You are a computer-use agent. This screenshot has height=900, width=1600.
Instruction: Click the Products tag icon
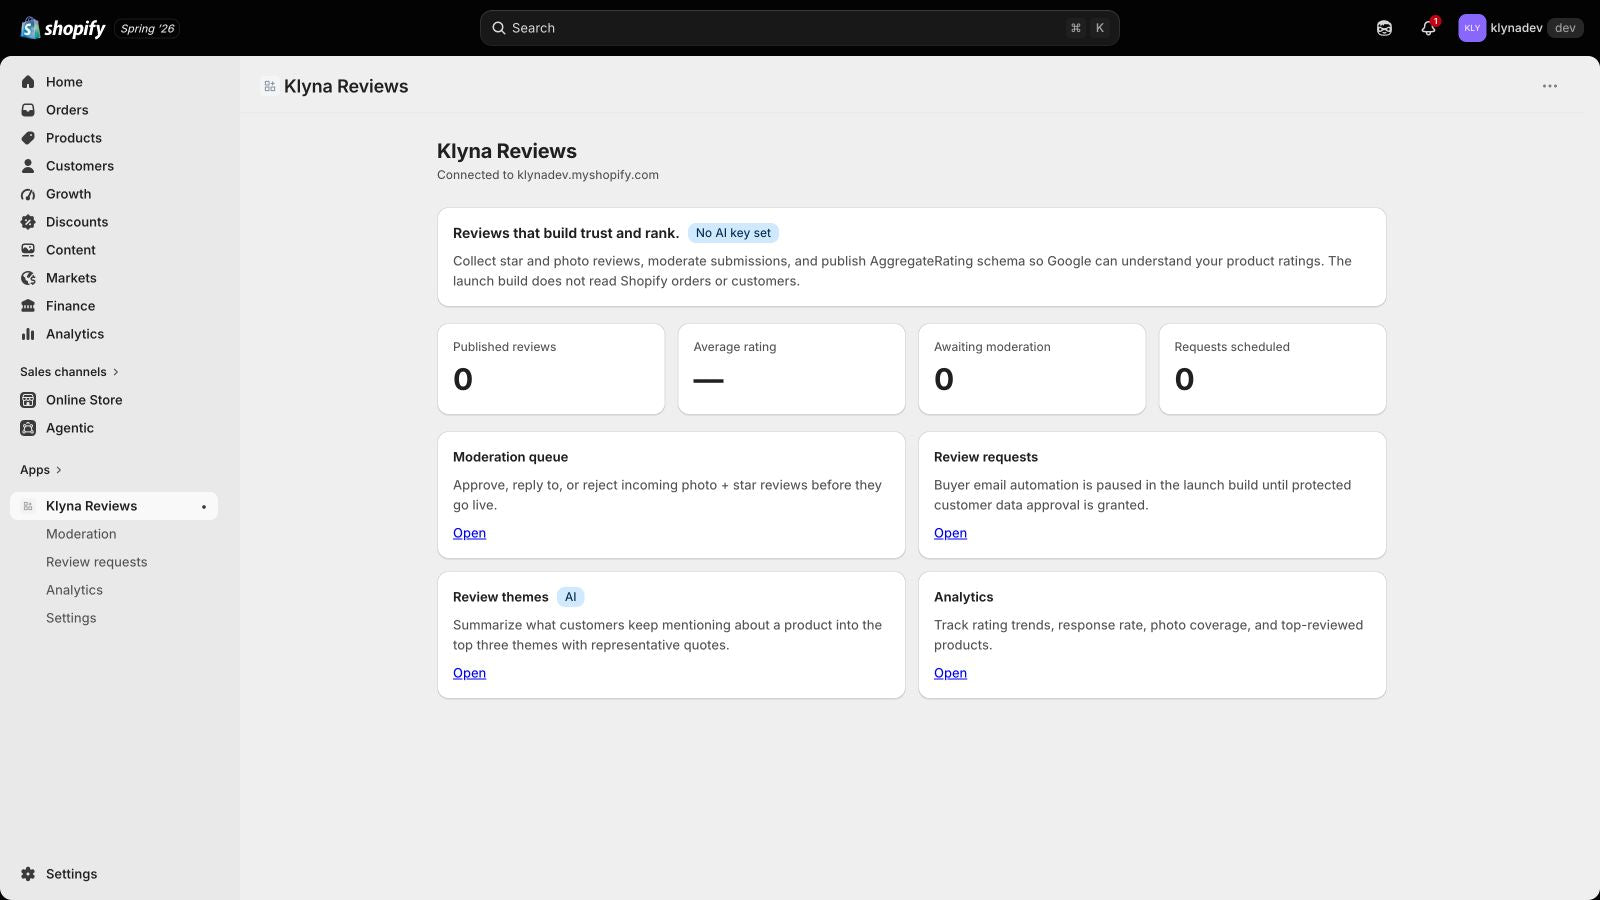coord(28,138)
